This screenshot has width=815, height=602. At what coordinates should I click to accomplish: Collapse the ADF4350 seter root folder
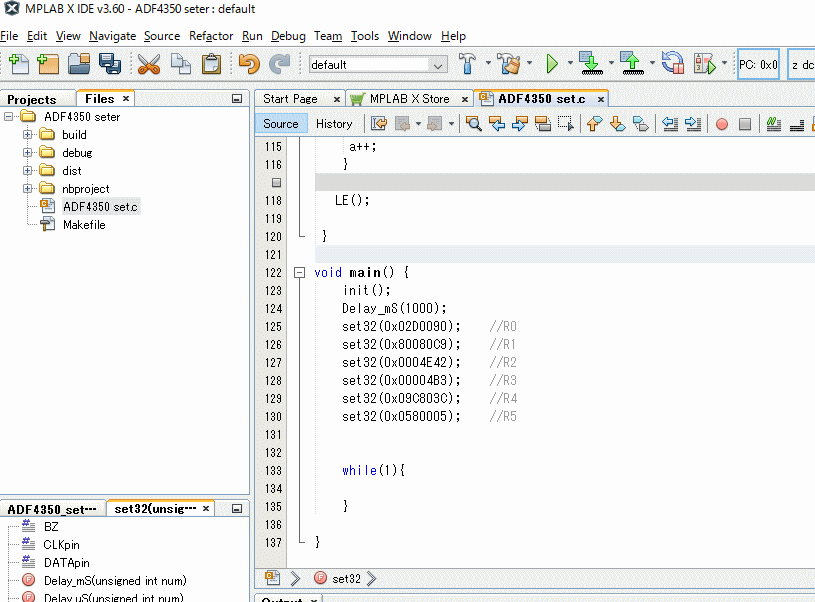pos(8,116)
